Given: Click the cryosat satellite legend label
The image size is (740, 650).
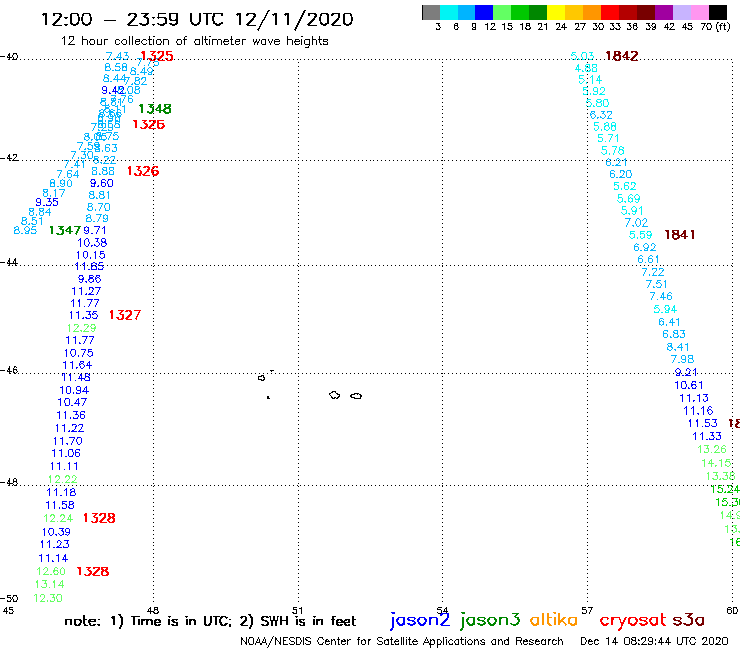Looking at the screenshot, I should pos(632,620).
